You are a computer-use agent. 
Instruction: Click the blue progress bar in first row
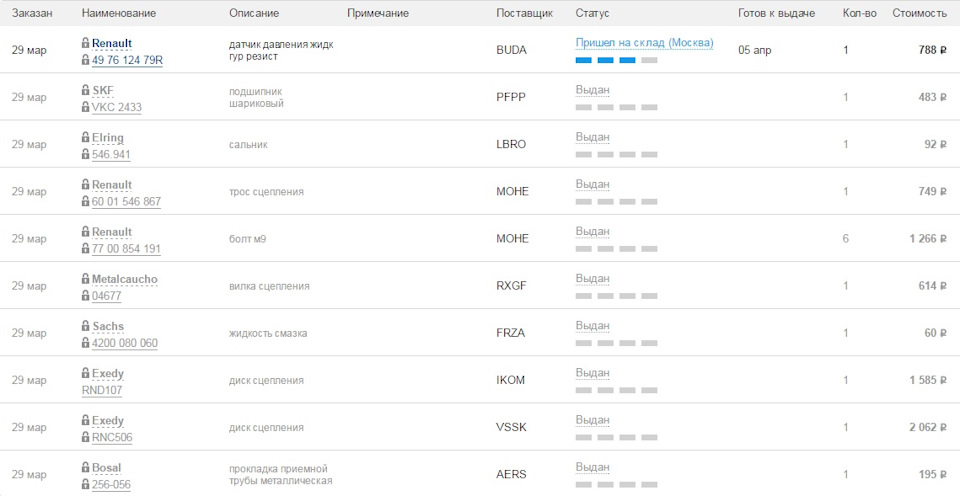pos(616,60)
